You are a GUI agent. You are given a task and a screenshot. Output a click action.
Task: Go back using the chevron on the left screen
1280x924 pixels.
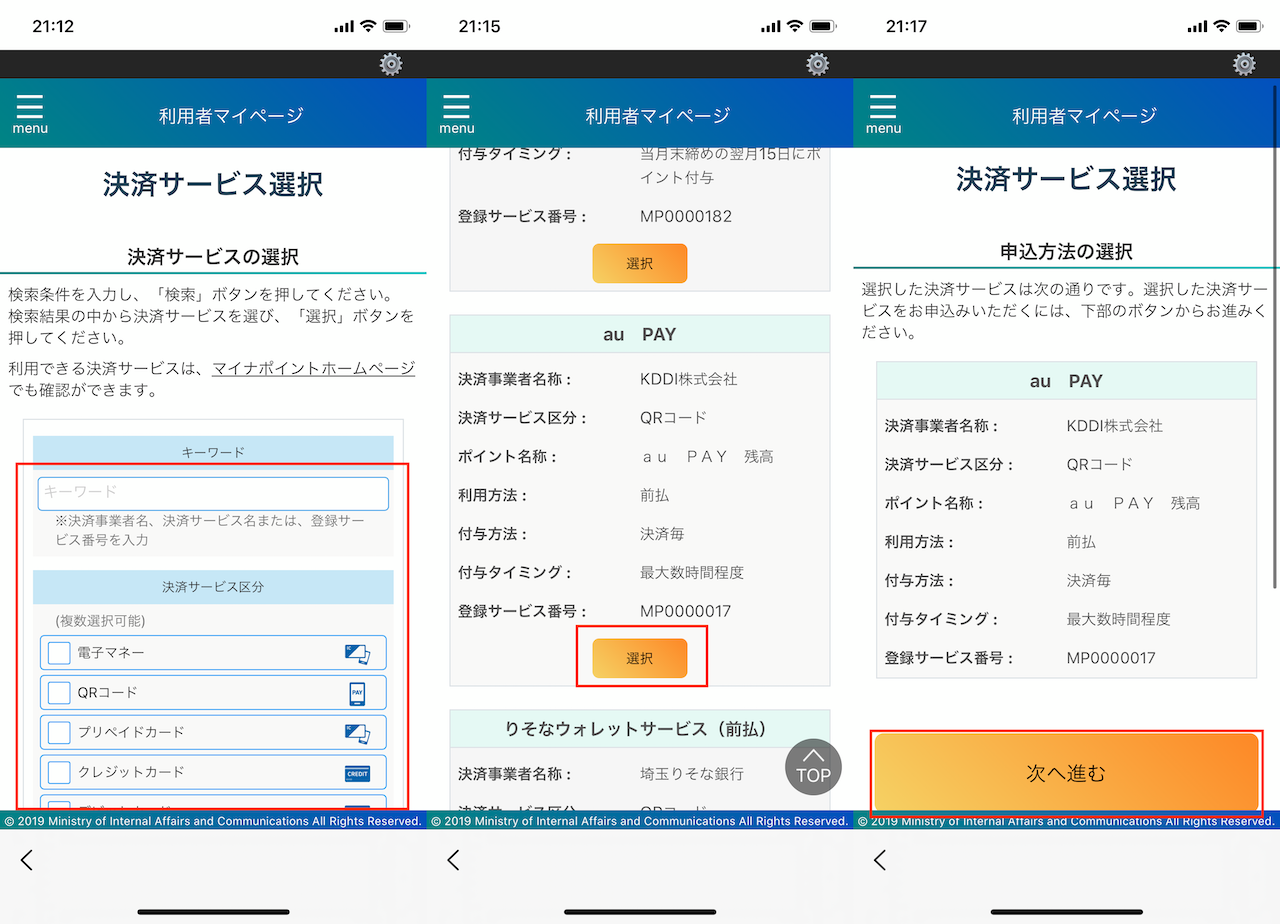[x=27, y=860]
